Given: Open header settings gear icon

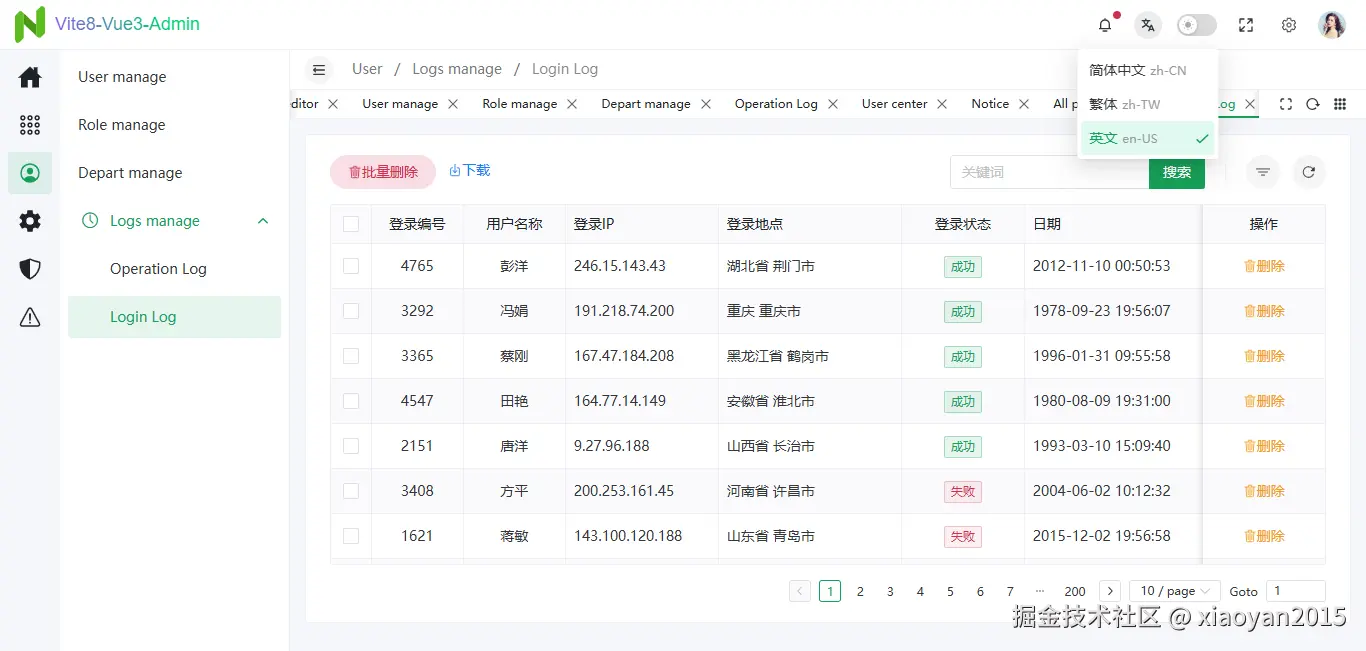Looking at the screenshot, I should 1289,25.
